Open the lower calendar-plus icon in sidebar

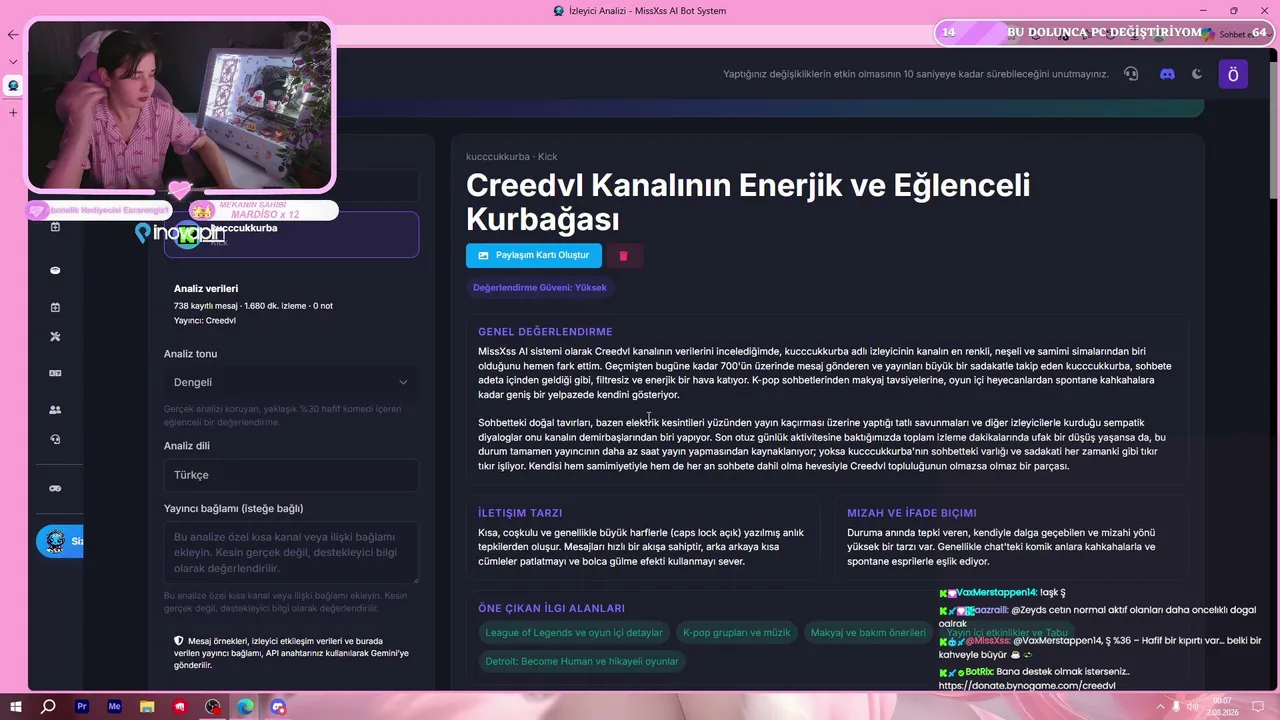coord(55,307)
